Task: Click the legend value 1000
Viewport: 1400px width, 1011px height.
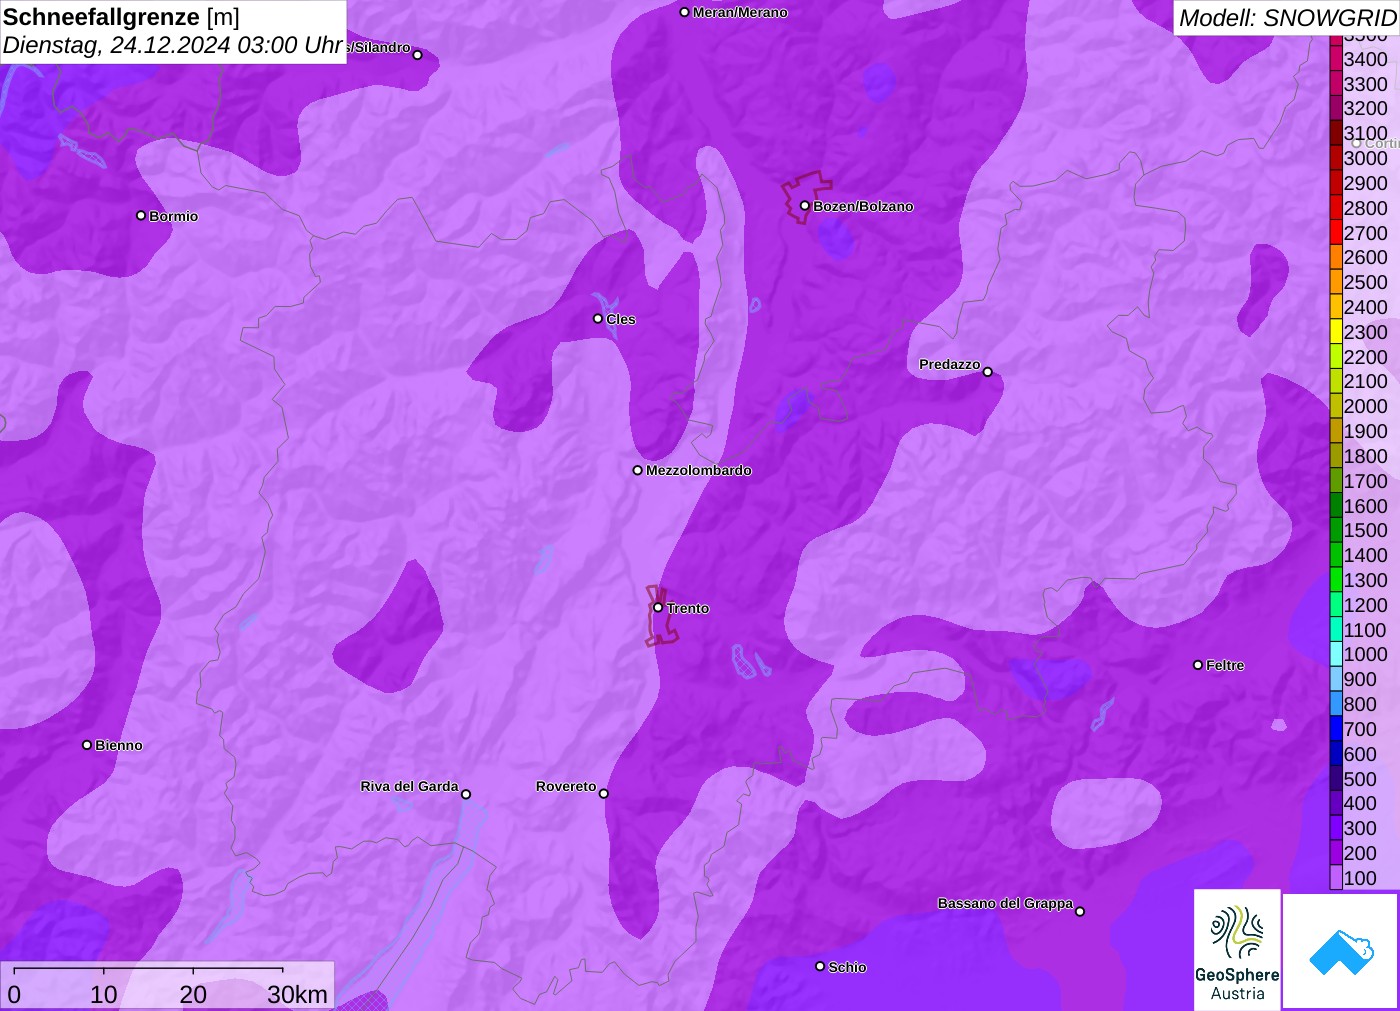Action: (1366, 654)
